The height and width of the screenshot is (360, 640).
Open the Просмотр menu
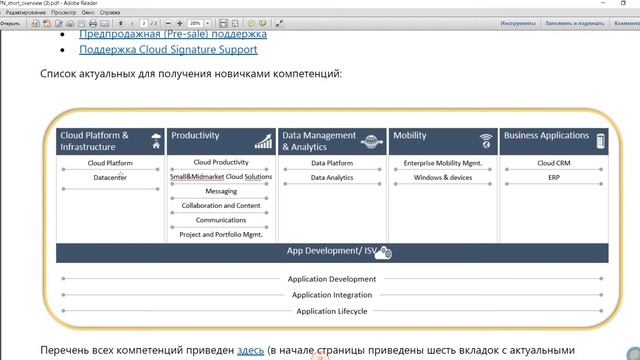(x=64, y=13)
